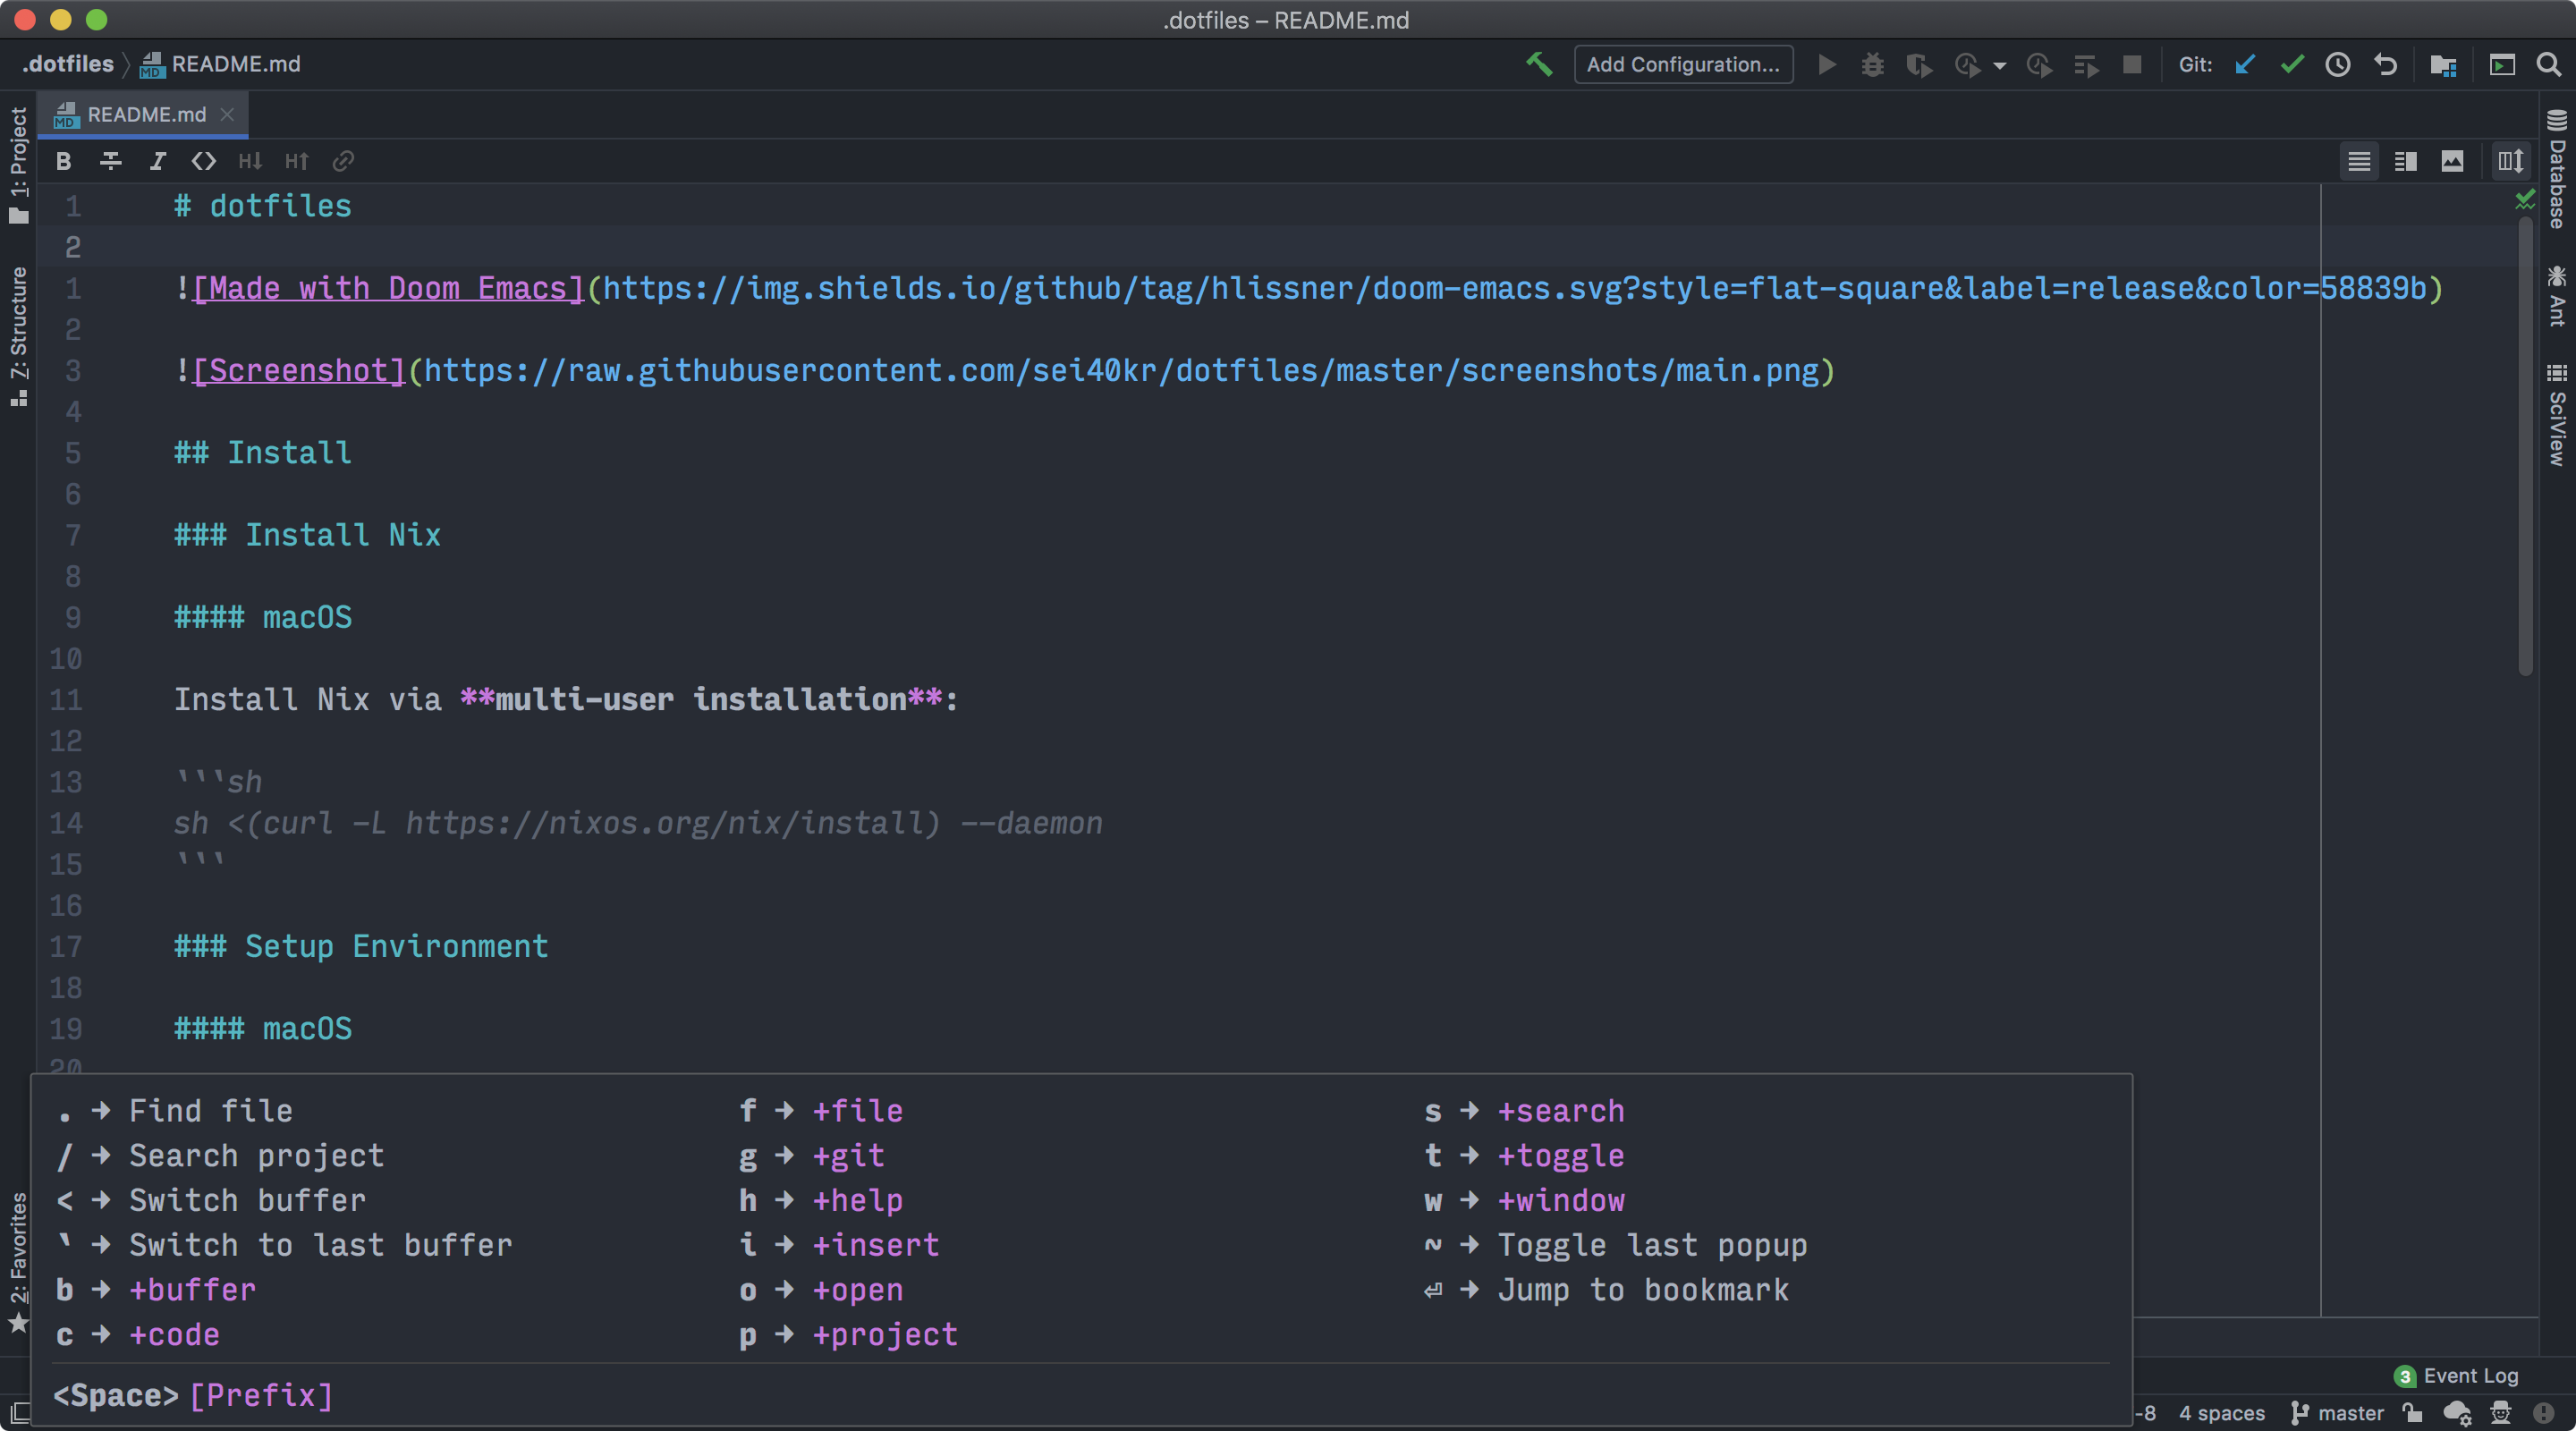Close the README.md tab

[x=227, y=115]
